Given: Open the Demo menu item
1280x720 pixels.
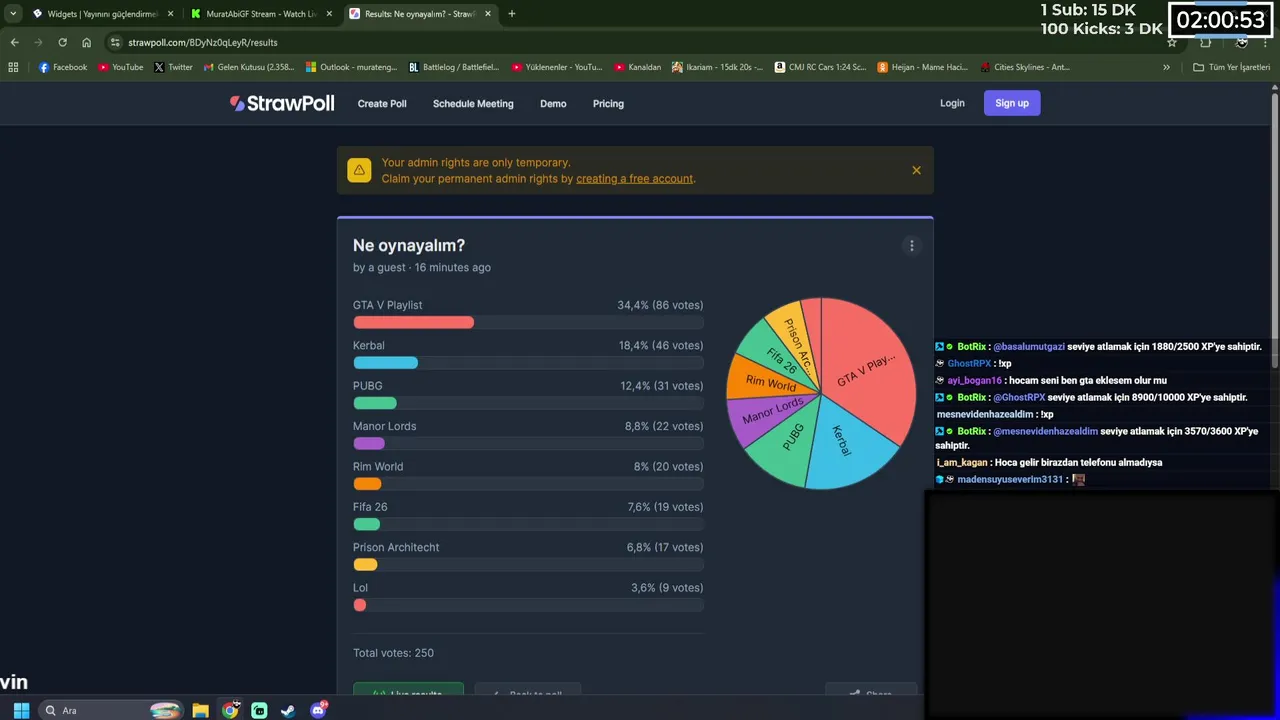Looking at the screenshot, I should point(553,103).
